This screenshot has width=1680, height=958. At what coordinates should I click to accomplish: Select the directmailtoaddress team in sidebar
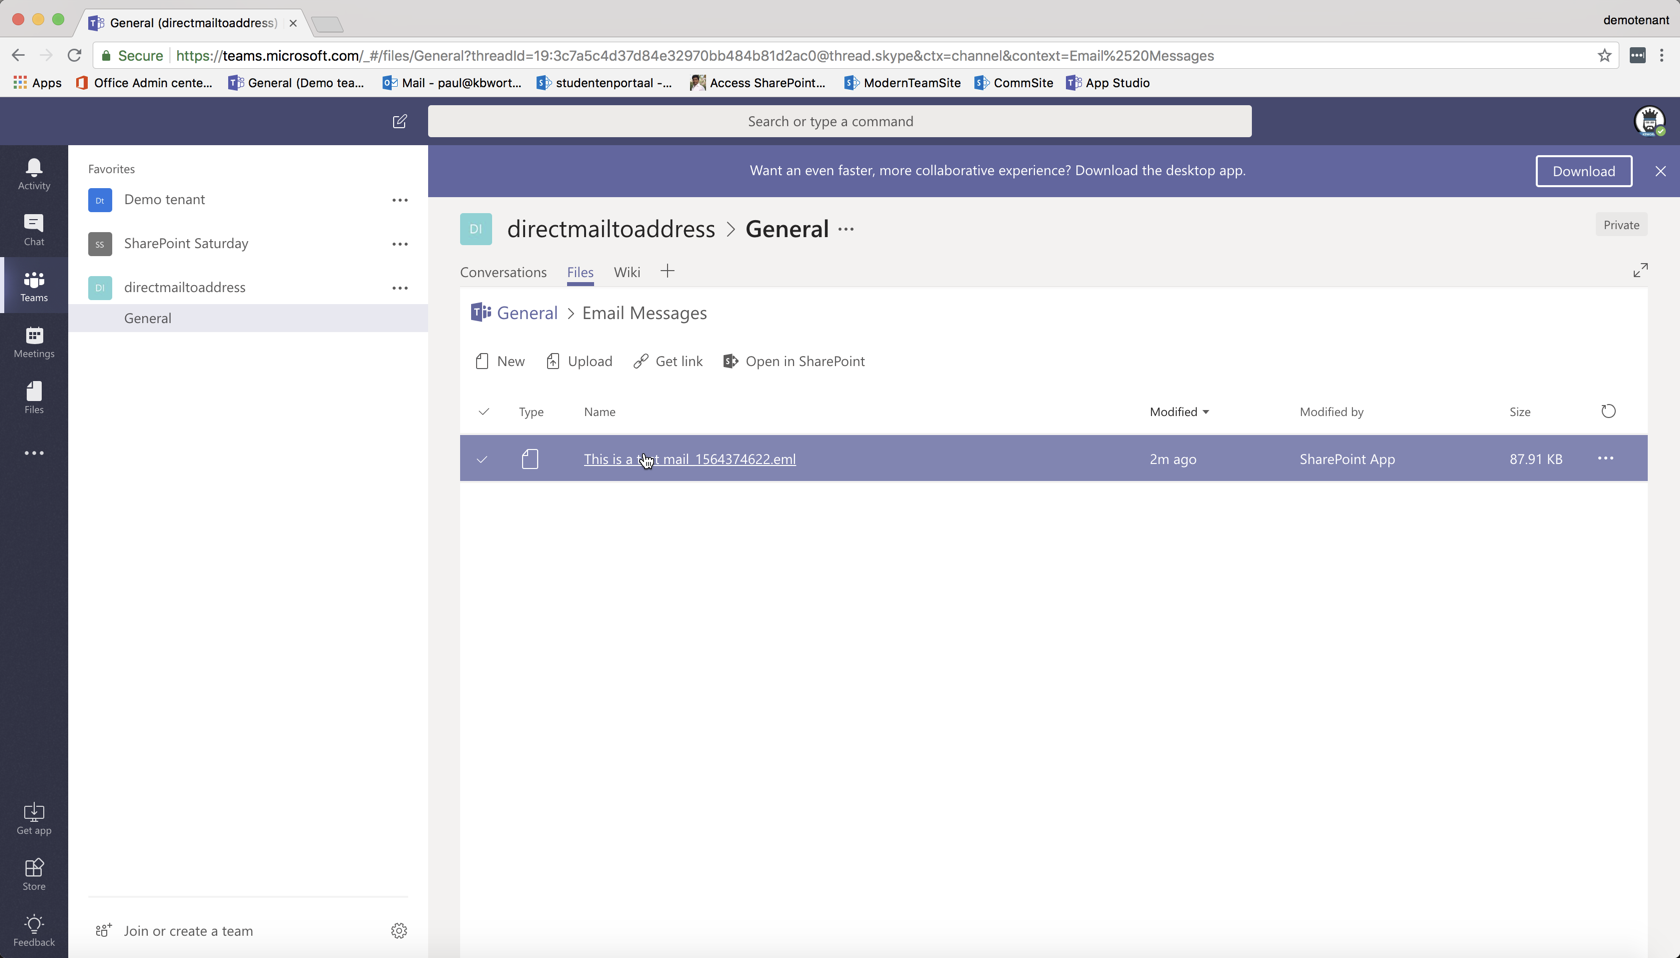pyautogui.click(x=185, y=287)
